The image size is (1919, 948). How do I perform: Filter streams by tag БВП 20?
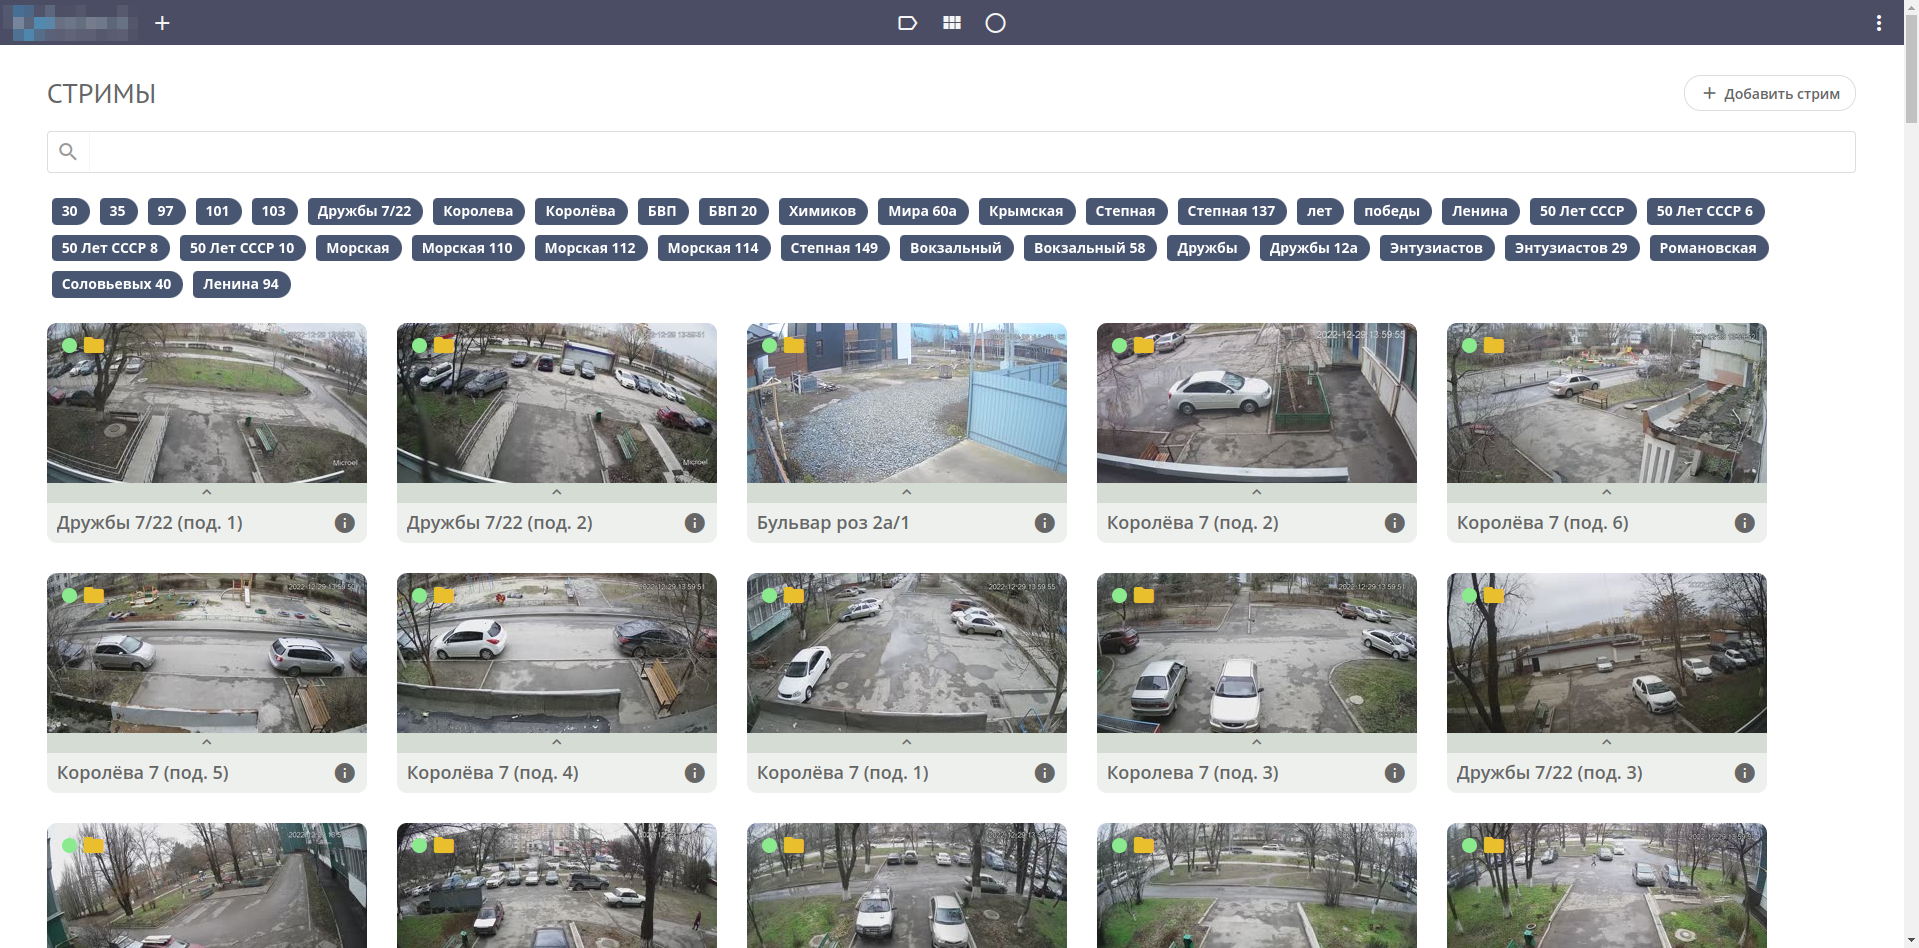coord(733,211)
